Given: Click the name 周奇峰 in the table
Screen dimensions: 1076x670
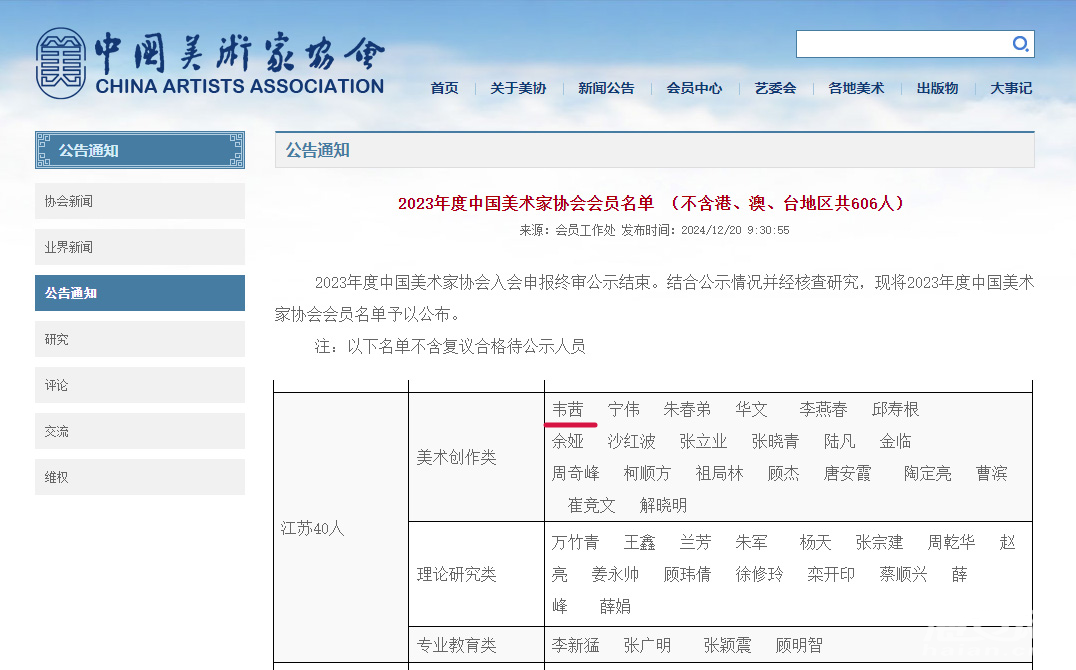Looking at the screenshot, I should point(576,474).
